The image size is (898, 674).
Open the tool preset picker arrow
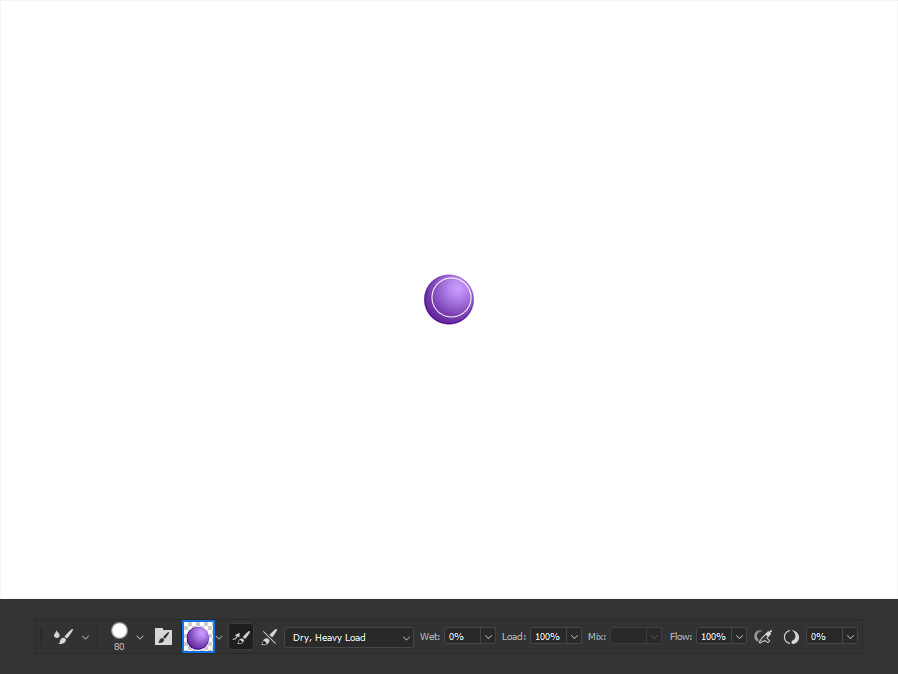pyautogui.click(x=85, y=637)
